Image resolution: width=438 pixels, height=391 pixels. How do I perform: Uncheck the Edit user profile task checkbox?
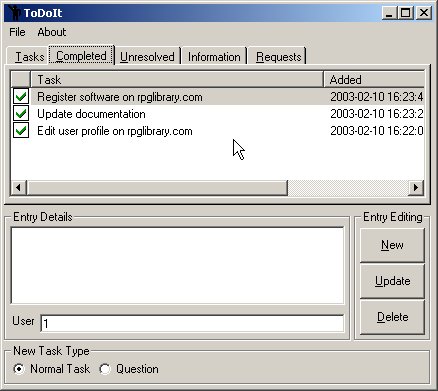click(21, 131)
